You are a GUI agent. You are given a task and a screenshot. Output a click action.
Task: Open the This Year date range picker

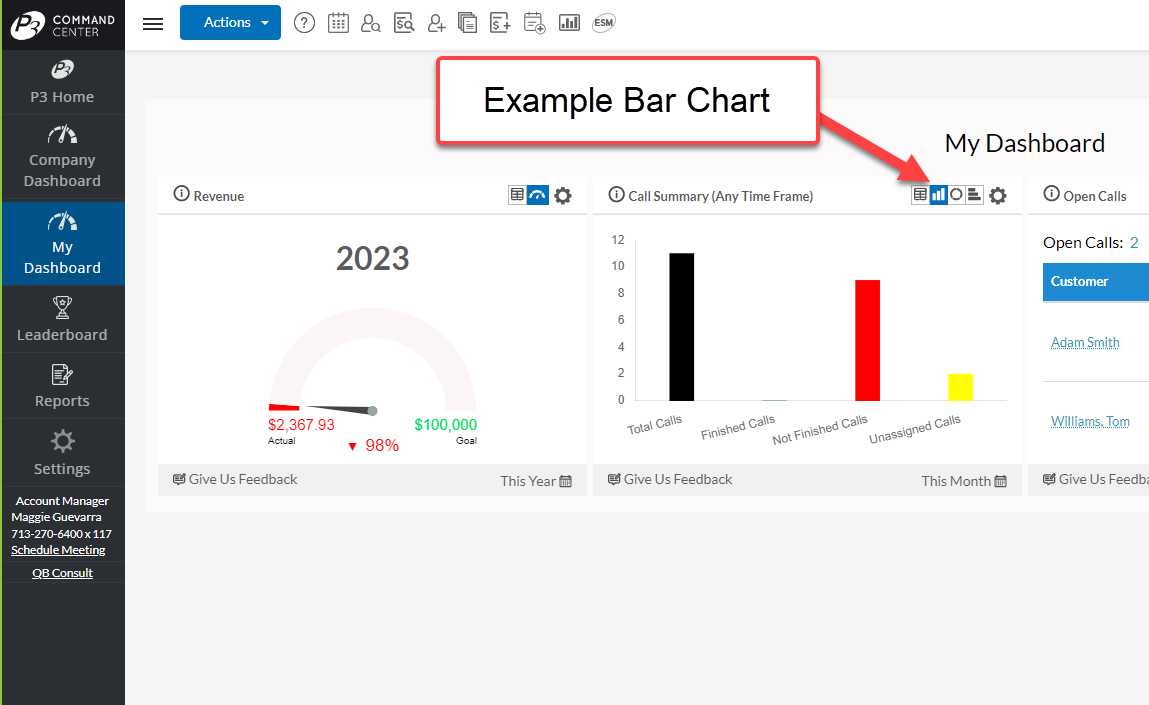[536, 481]
